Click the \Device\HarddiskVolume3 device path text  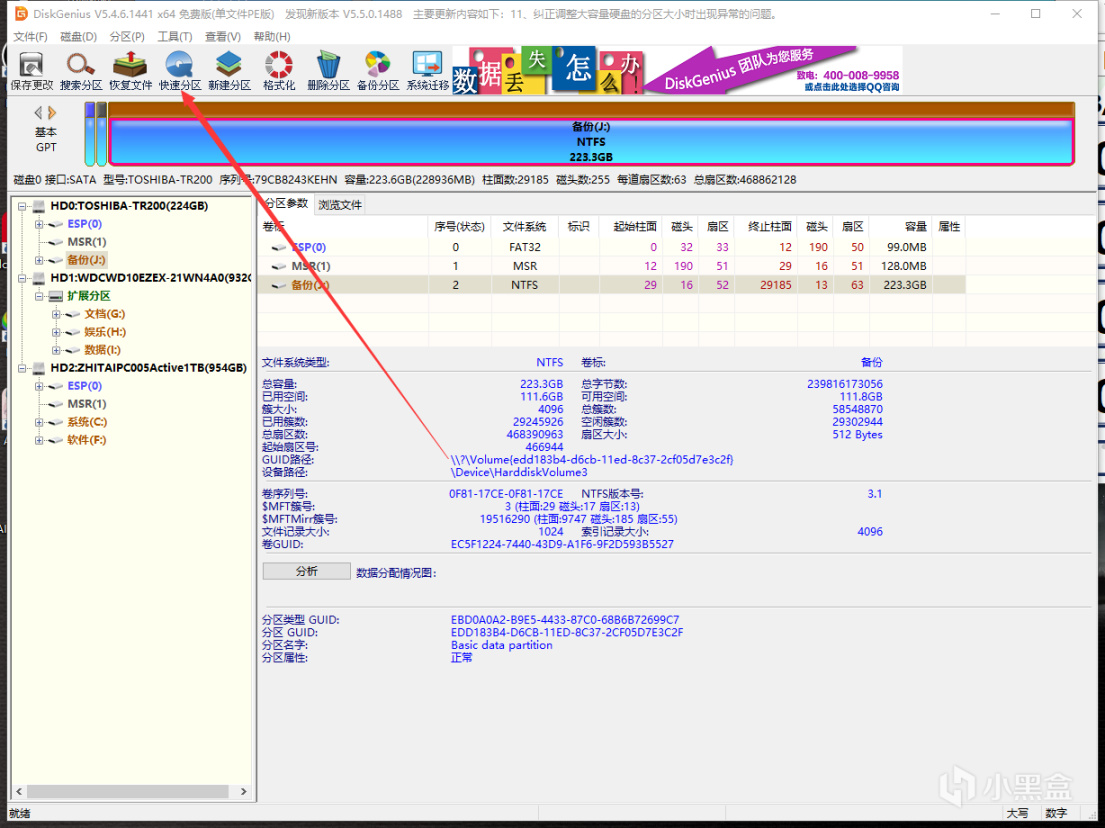pos(519,472)
